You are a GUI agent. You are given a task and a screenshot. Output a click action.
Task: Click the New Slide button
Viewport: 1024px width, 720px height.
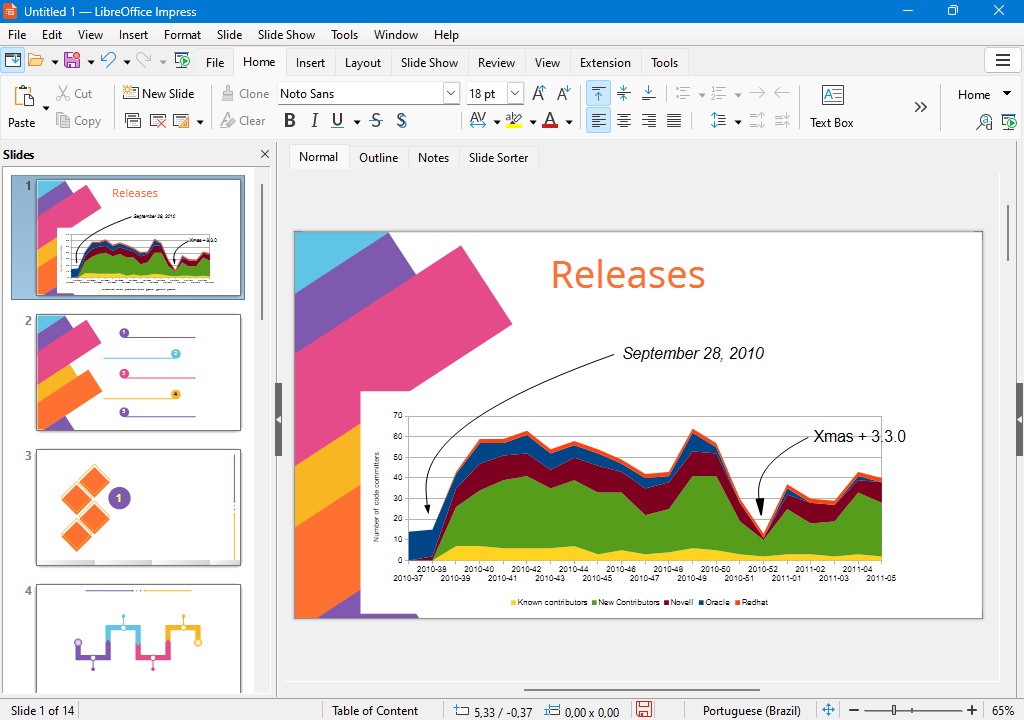[x=158, y=93]
